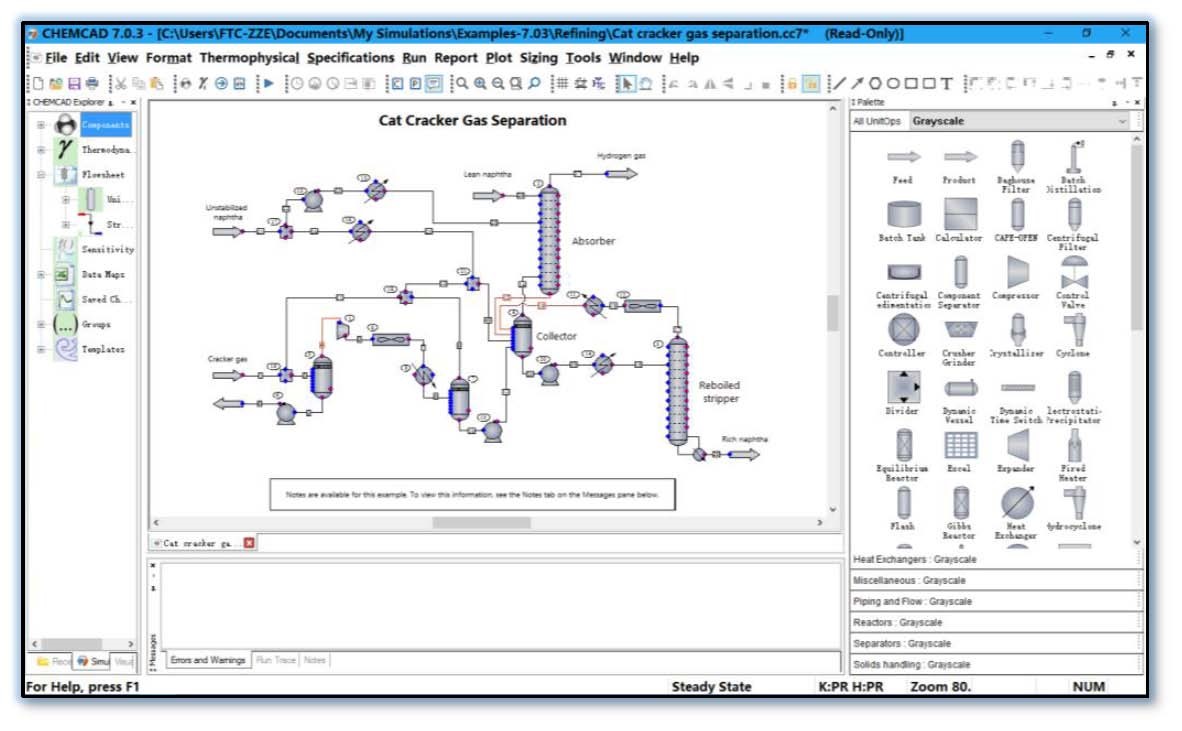The height and width of the screenshot is (731, 1182).
Task: Select the straight line drawing tool
Action: [838, 84]
